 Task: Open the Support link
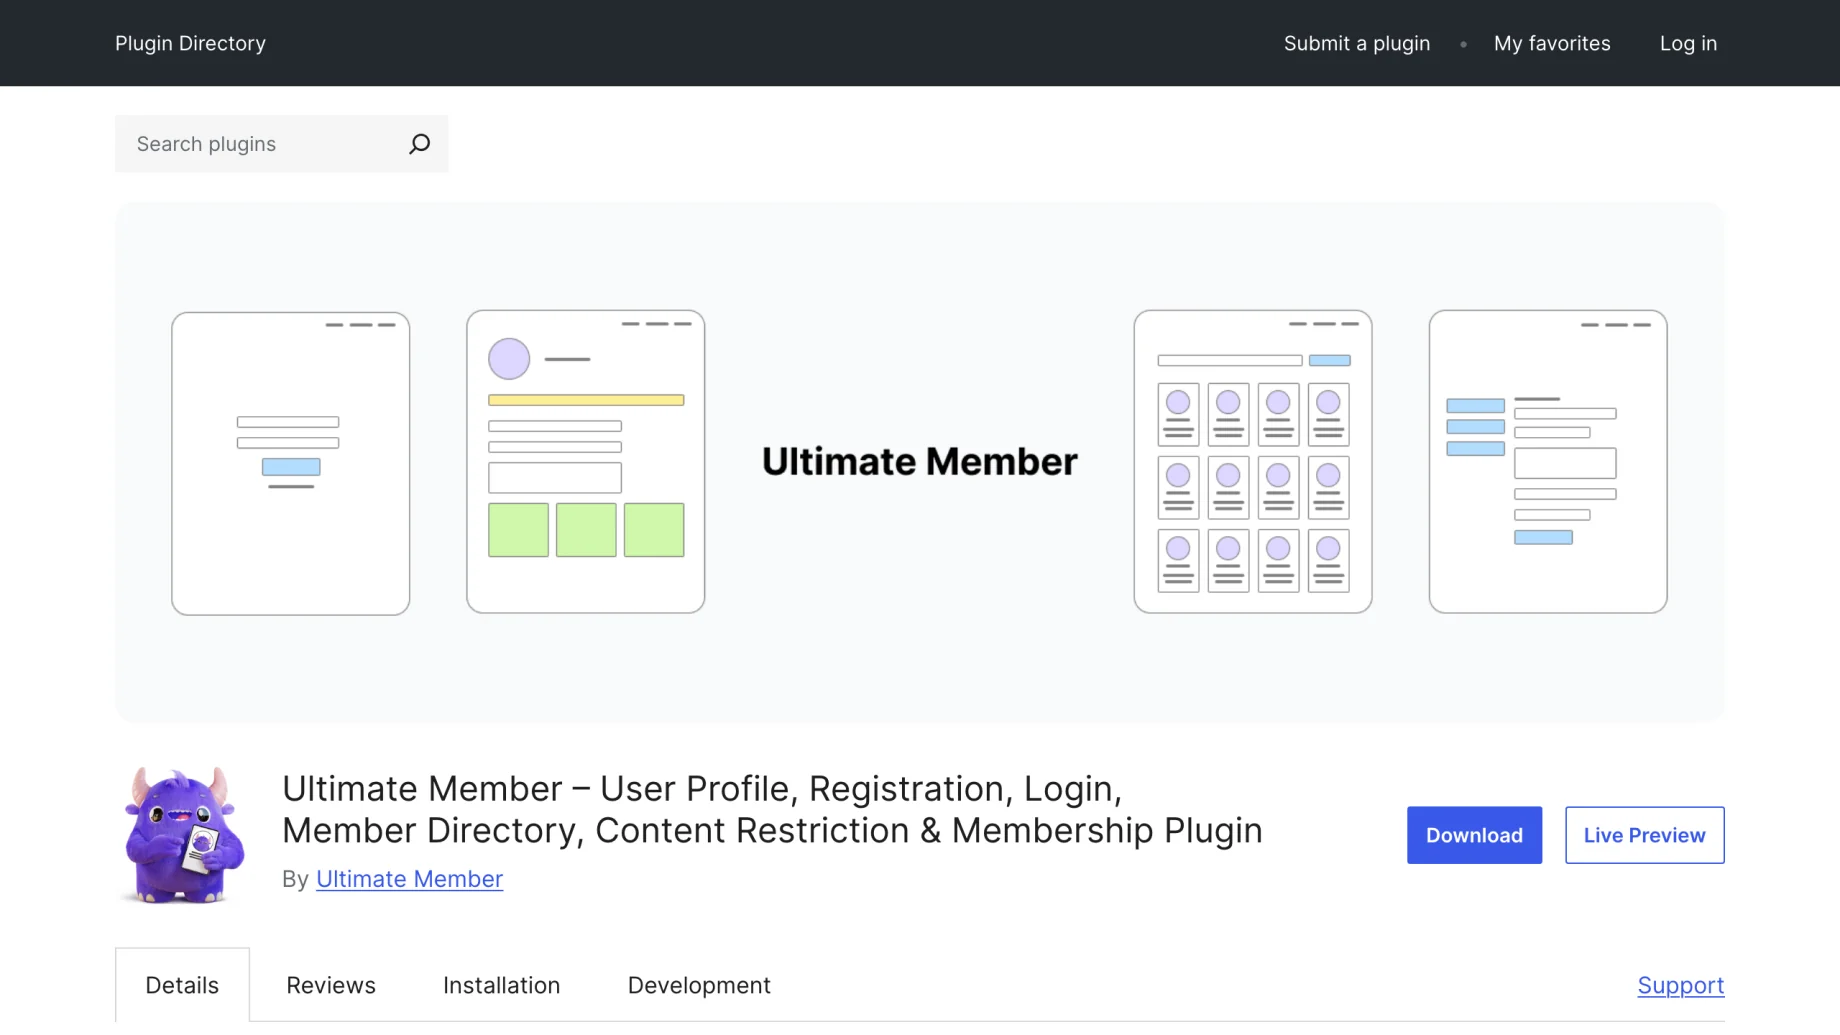click(1680, 985)
